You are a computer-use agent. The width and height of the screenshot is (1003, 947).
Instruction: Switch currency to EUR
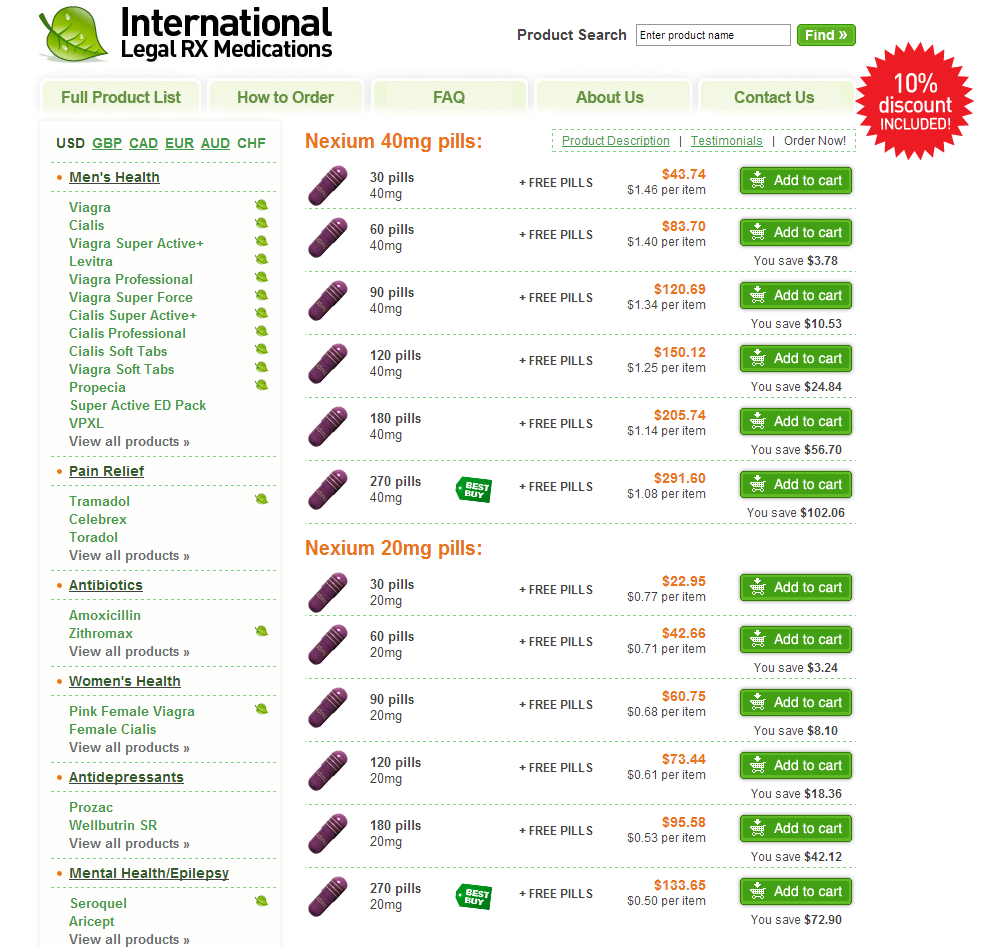click(179, 143)
